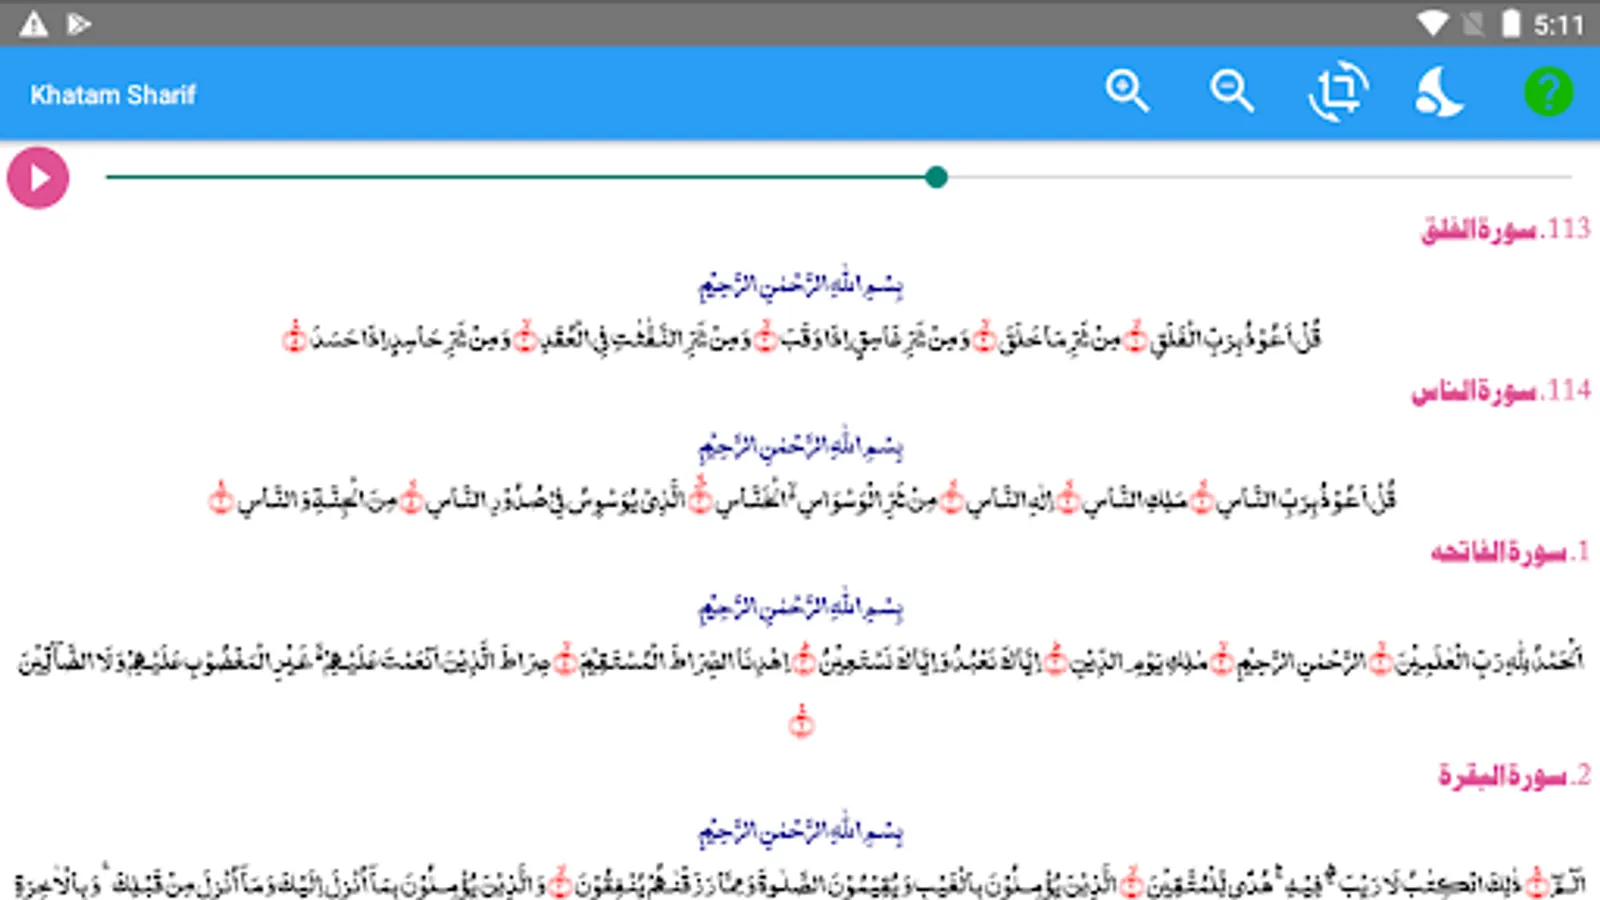Tap the bismillah line under surah 113
This screenshot has width=1600, height=900.
pyautogui.click(x=800, y=285)
